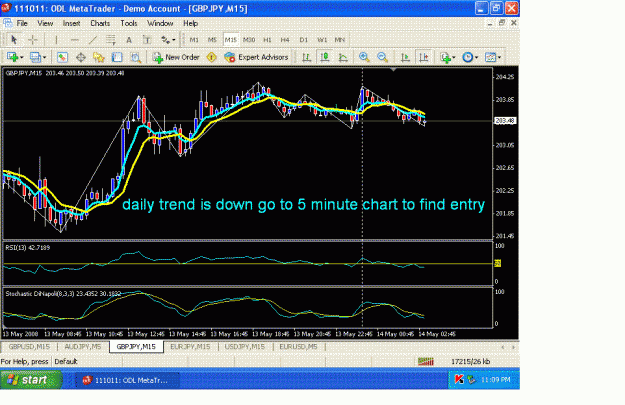Open the Window menu
This screenshot has height=405, width=625.
(x=160, y=23)
